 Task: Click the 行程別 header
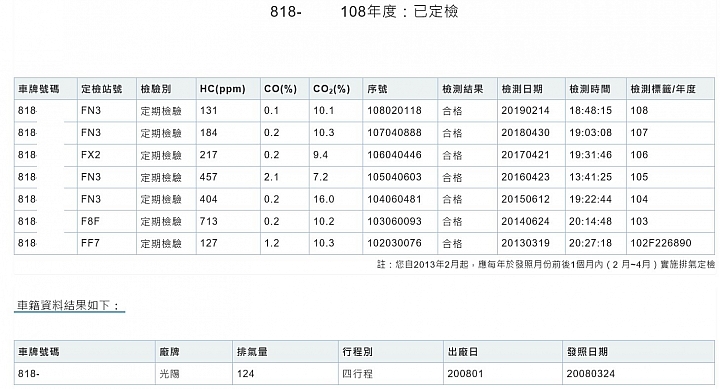pyautogui.click(x=358, y=352)
